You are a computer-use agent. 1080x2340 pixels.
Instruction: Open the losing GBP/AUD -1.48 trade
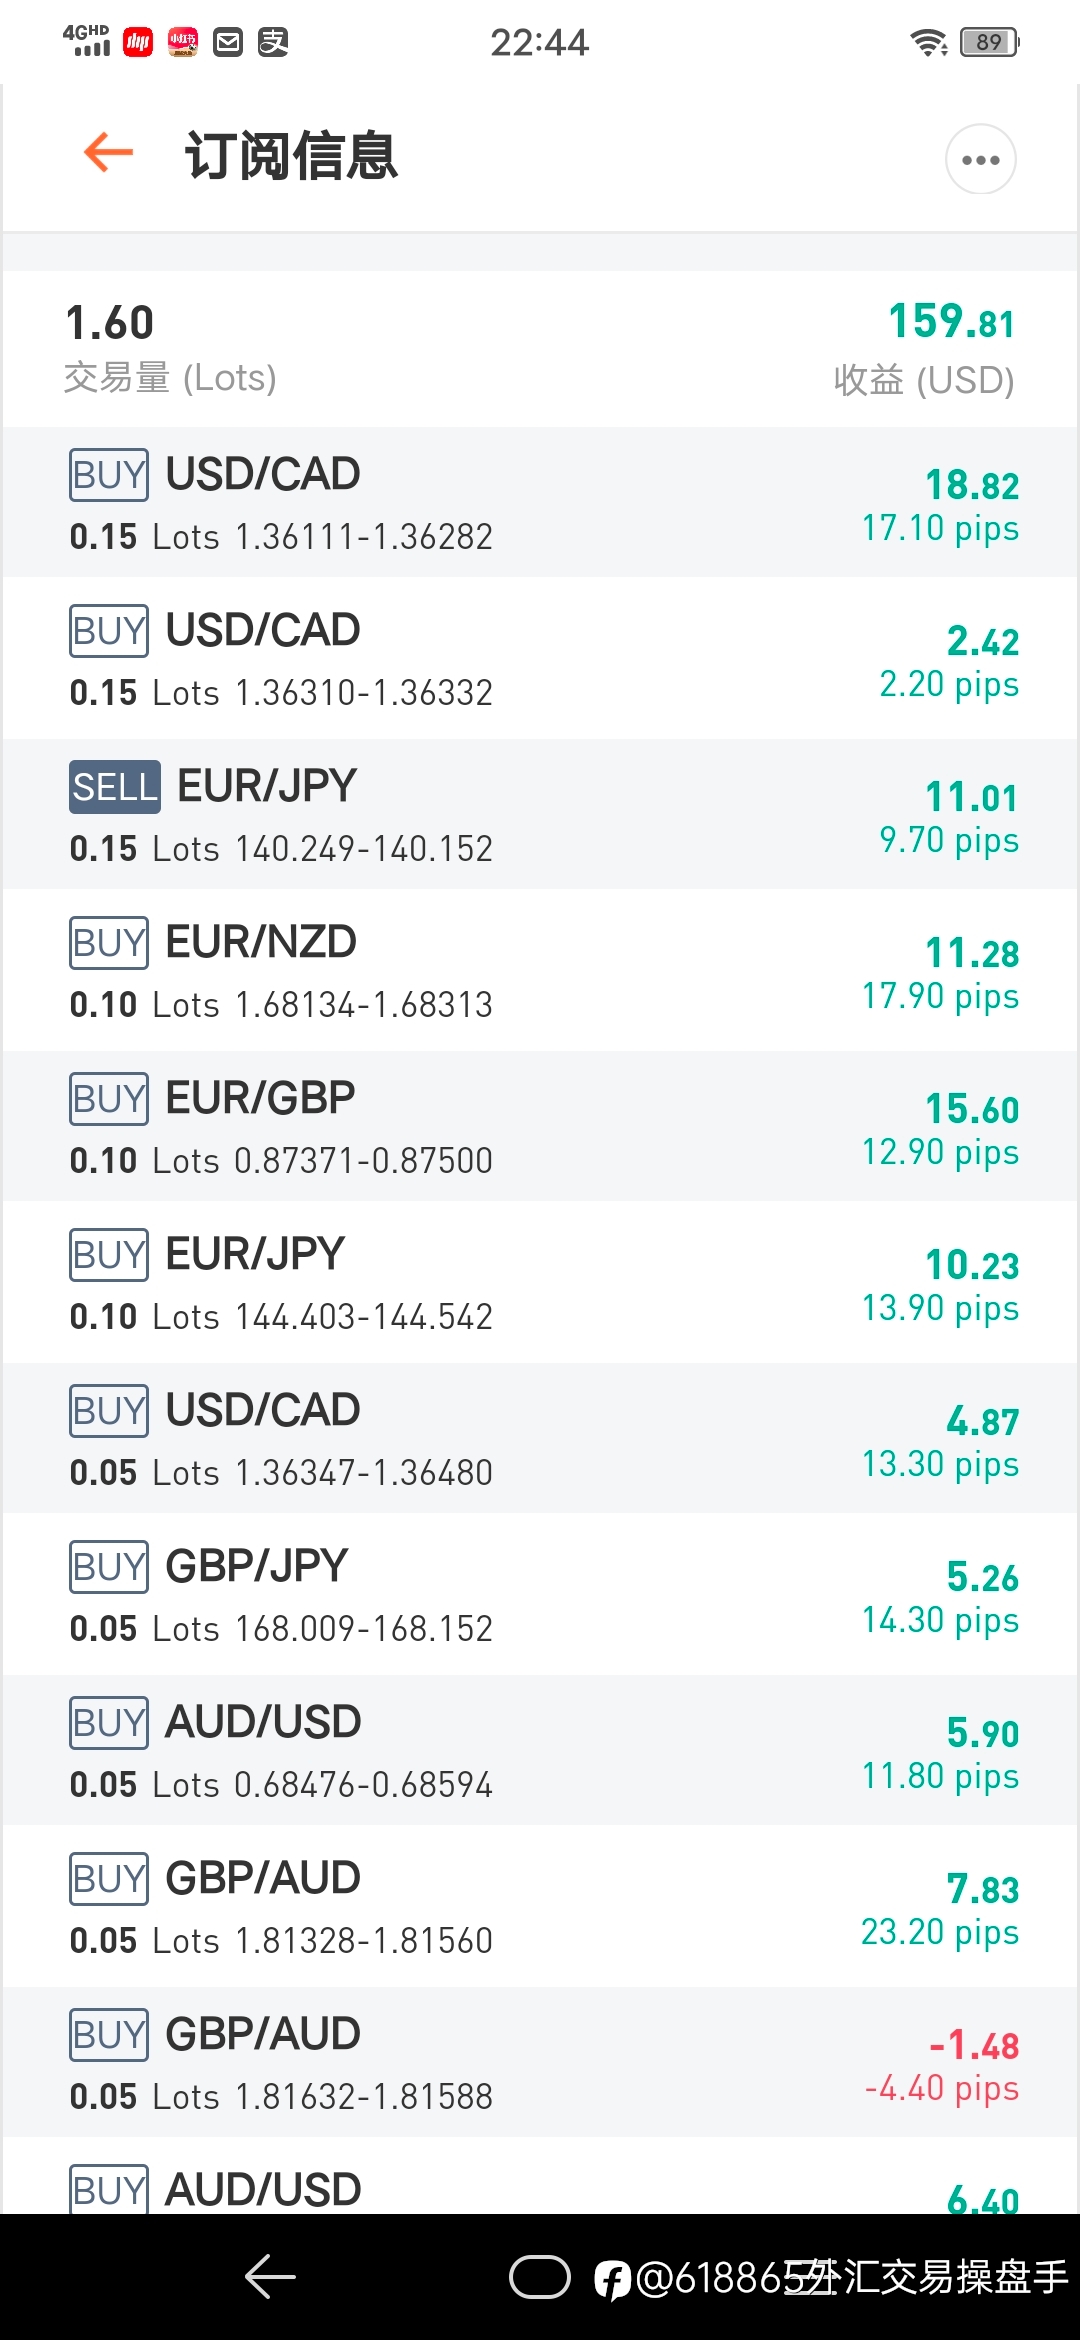pyautogui.click(x=540, y=2063)
